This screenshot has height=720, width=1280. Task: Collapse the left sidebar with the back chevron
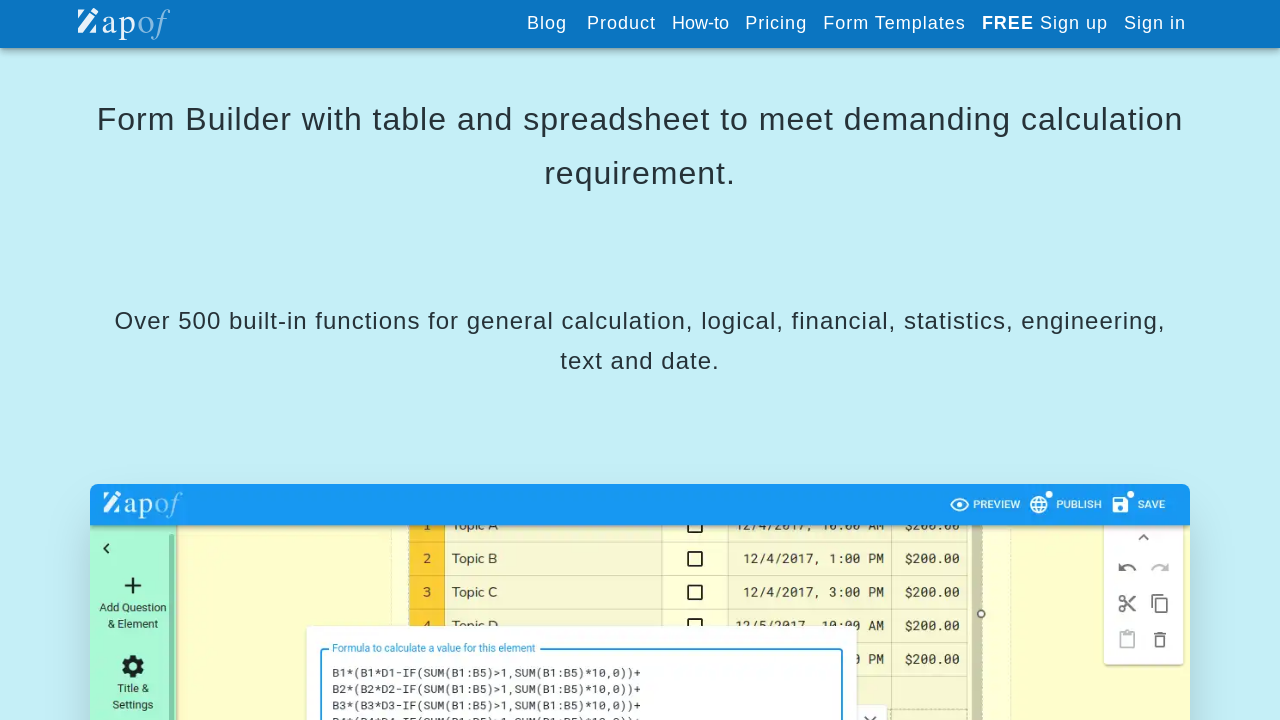click(107, 548)
